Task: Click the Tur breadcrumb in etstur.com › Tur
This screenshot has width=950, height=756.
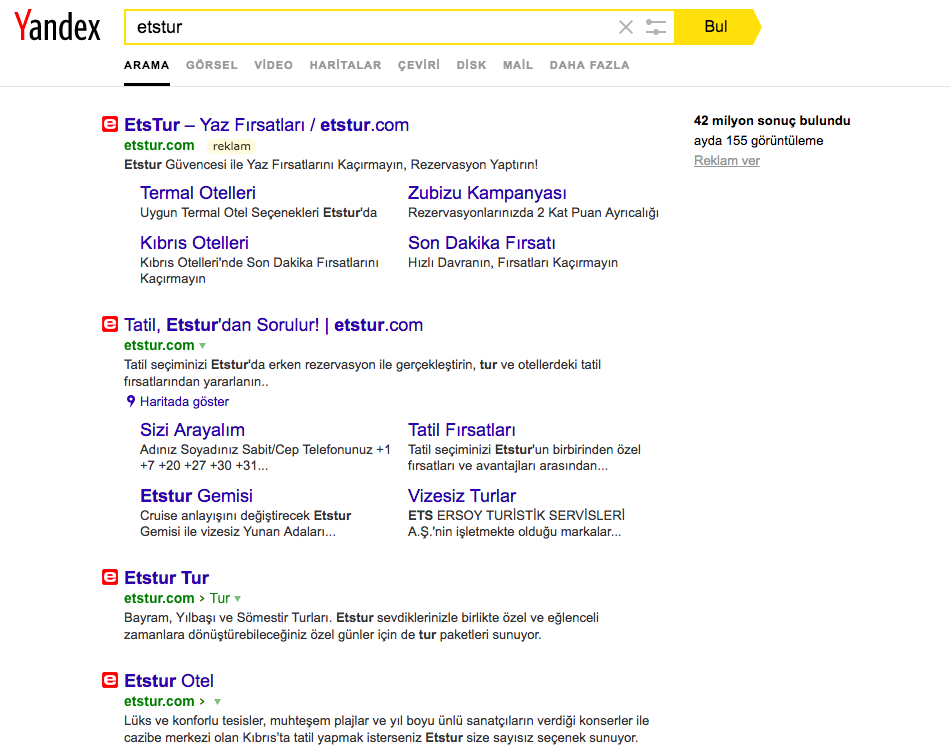Action: tap(220, 598)
